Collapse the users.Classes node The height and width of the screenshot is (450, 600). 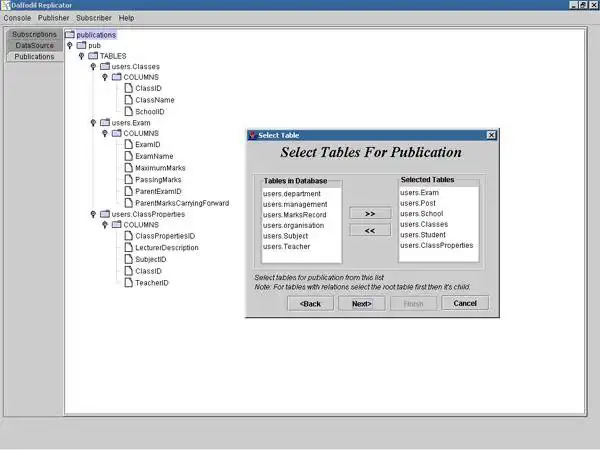click(93, 67)
